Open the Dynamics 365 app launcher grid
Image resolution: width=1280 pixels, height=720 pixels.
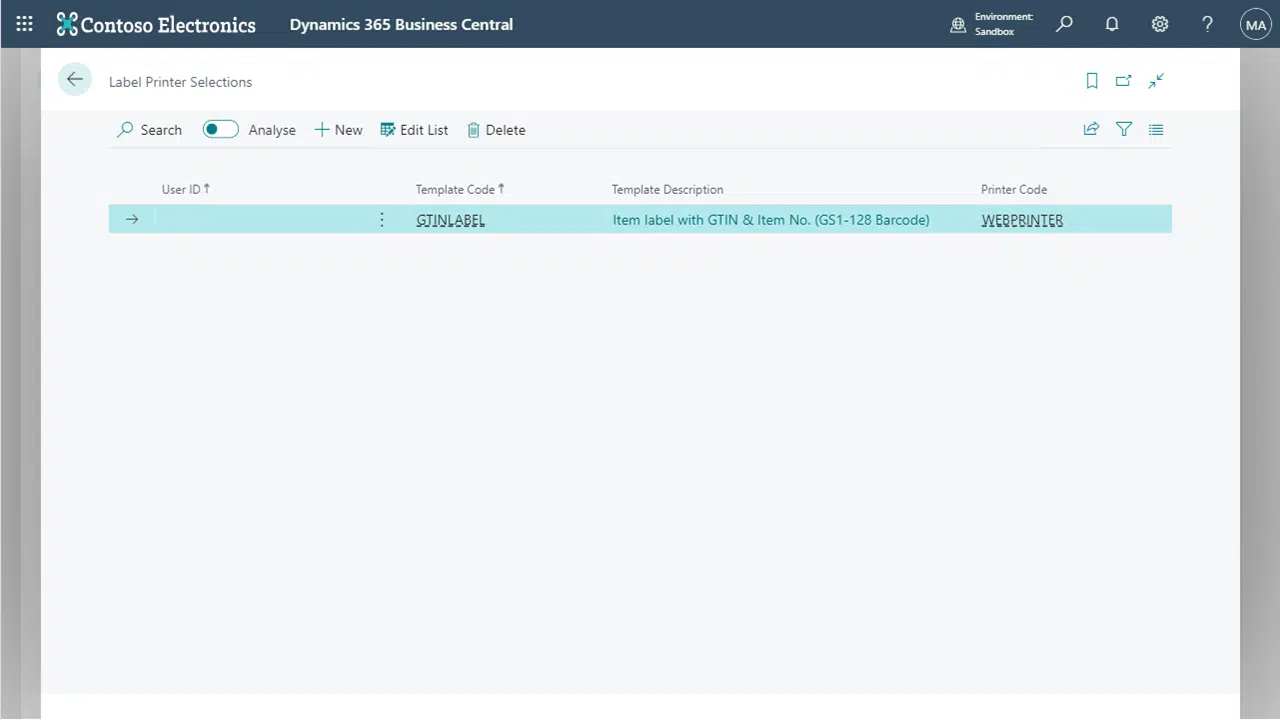(24, 24)
